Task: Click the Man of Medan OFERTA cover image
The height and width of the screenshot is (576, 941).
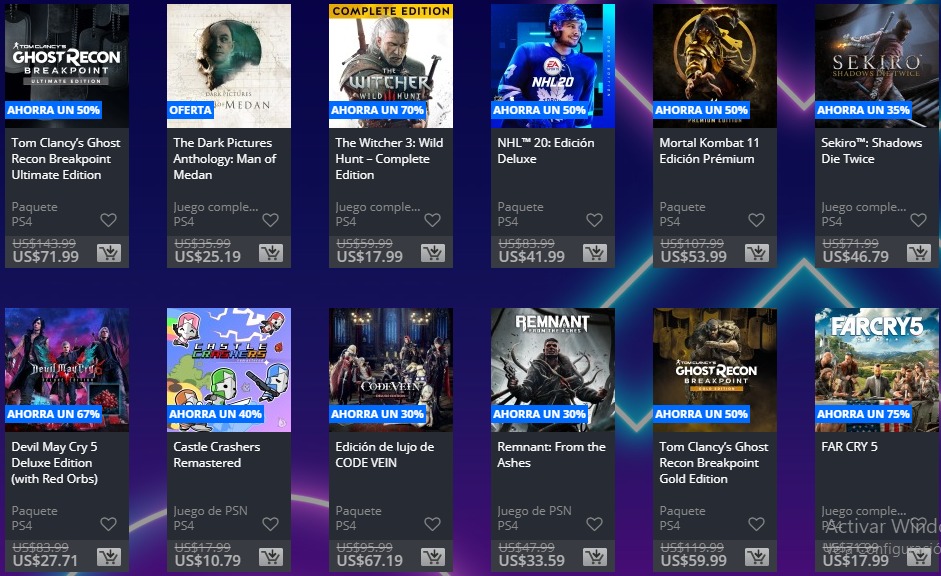Action: (x=229, y=66)
